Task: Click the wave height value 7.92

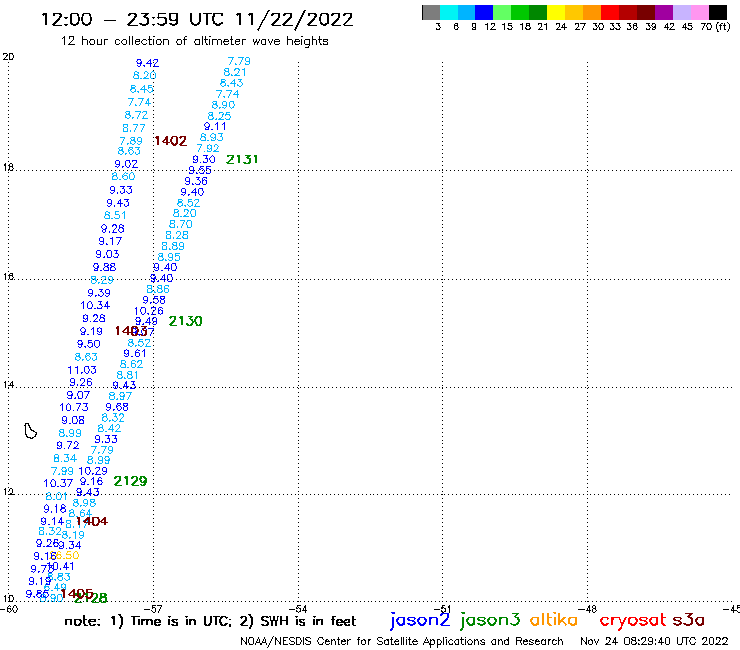Action: (208, 148)
